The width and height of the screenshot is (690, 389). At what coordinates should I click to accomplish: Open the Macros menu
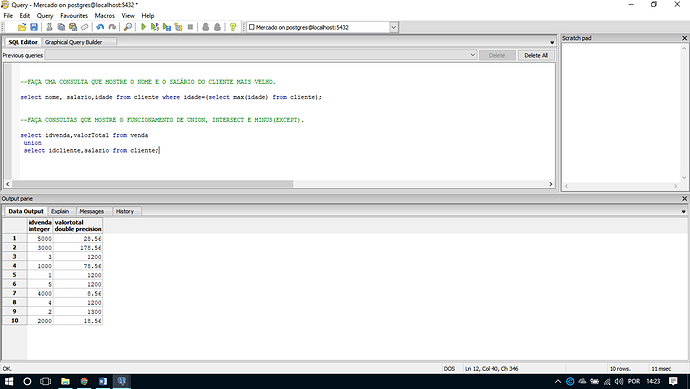coord(105,15)
